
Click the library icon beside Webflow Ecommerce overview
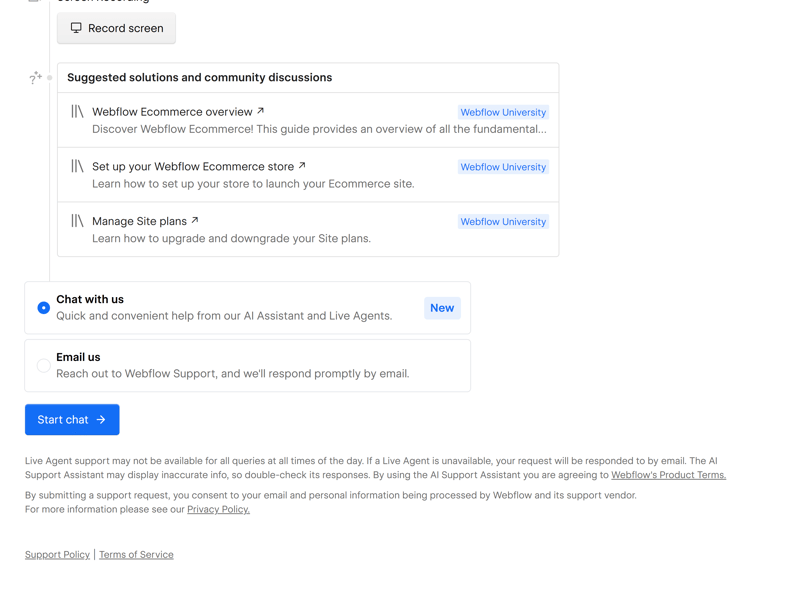pyautogui.click(x=77, y=112)
